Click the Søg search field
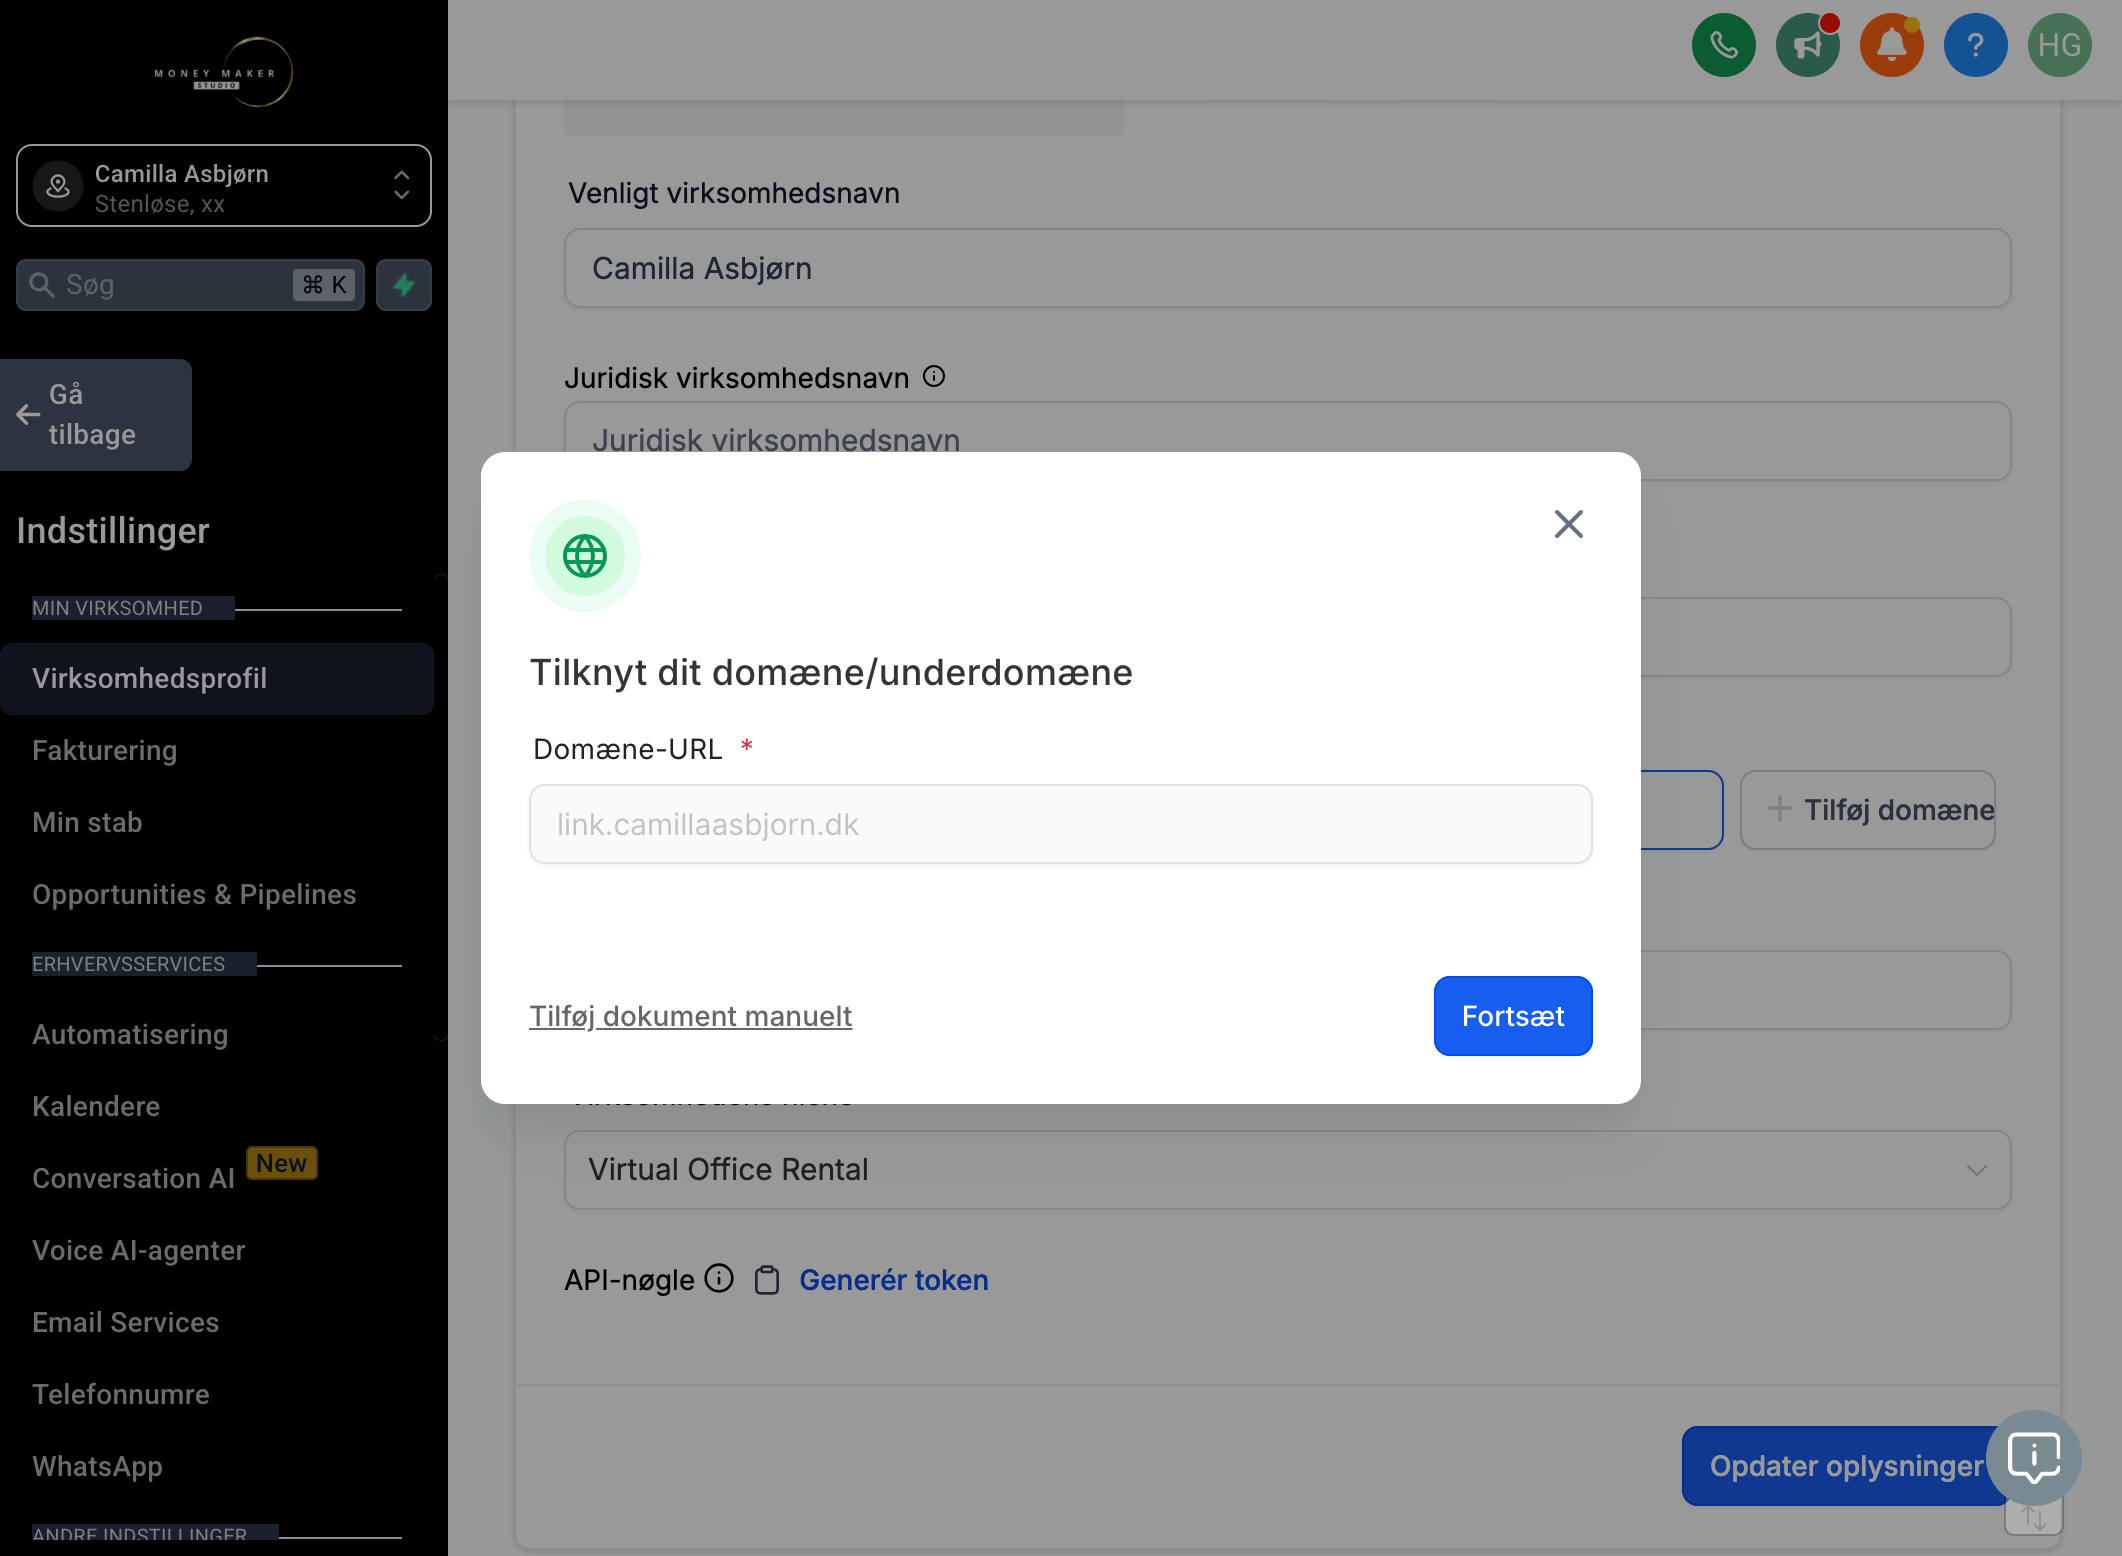 [190, 285]
